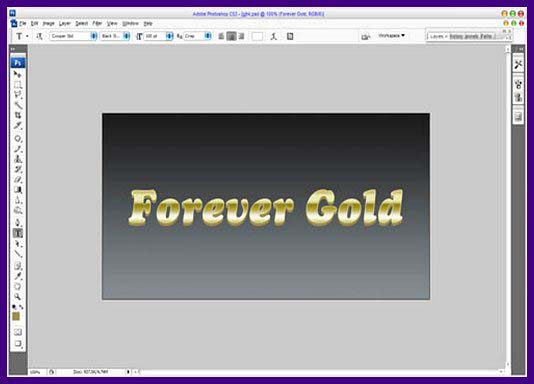Open the font style dropdown
534x384 pixels.
(126, 36)
